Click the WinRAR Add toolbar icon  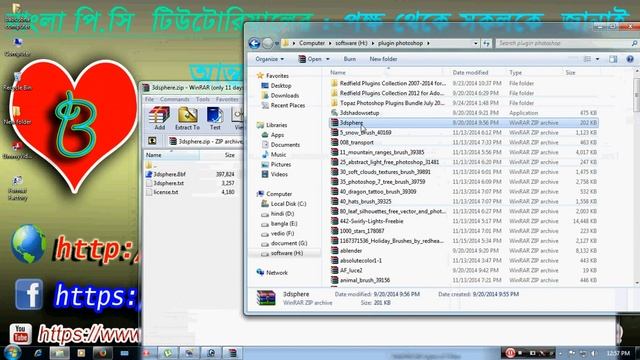[159, 118]
